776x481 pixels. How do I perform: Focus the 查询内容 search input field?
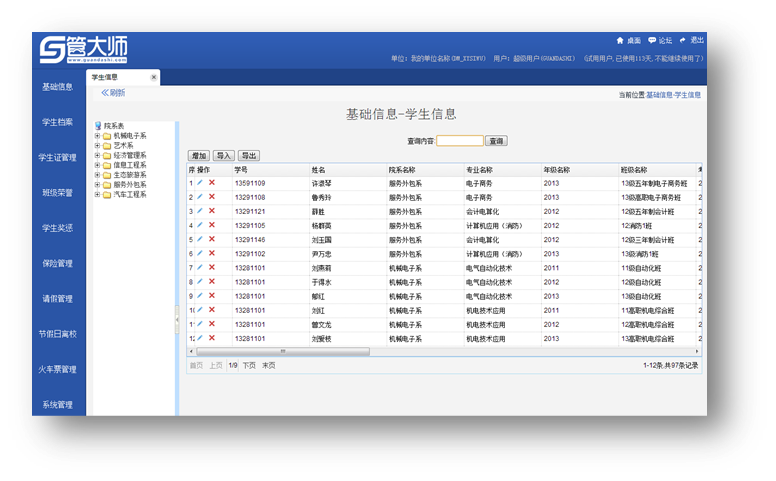pyautogui.click(x=460, y=141)
